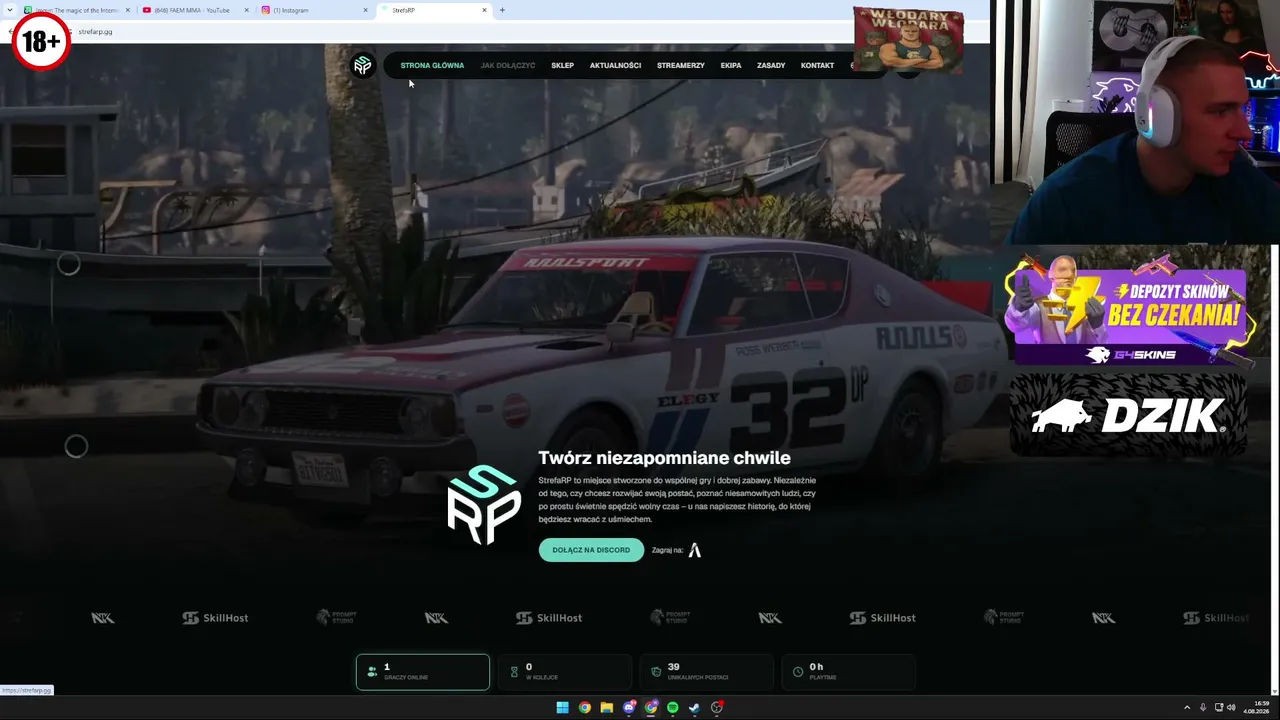Open OBS Studio from the taskbar
The width and height of the screenshot is (1280, 720).
tap(717, 707)
